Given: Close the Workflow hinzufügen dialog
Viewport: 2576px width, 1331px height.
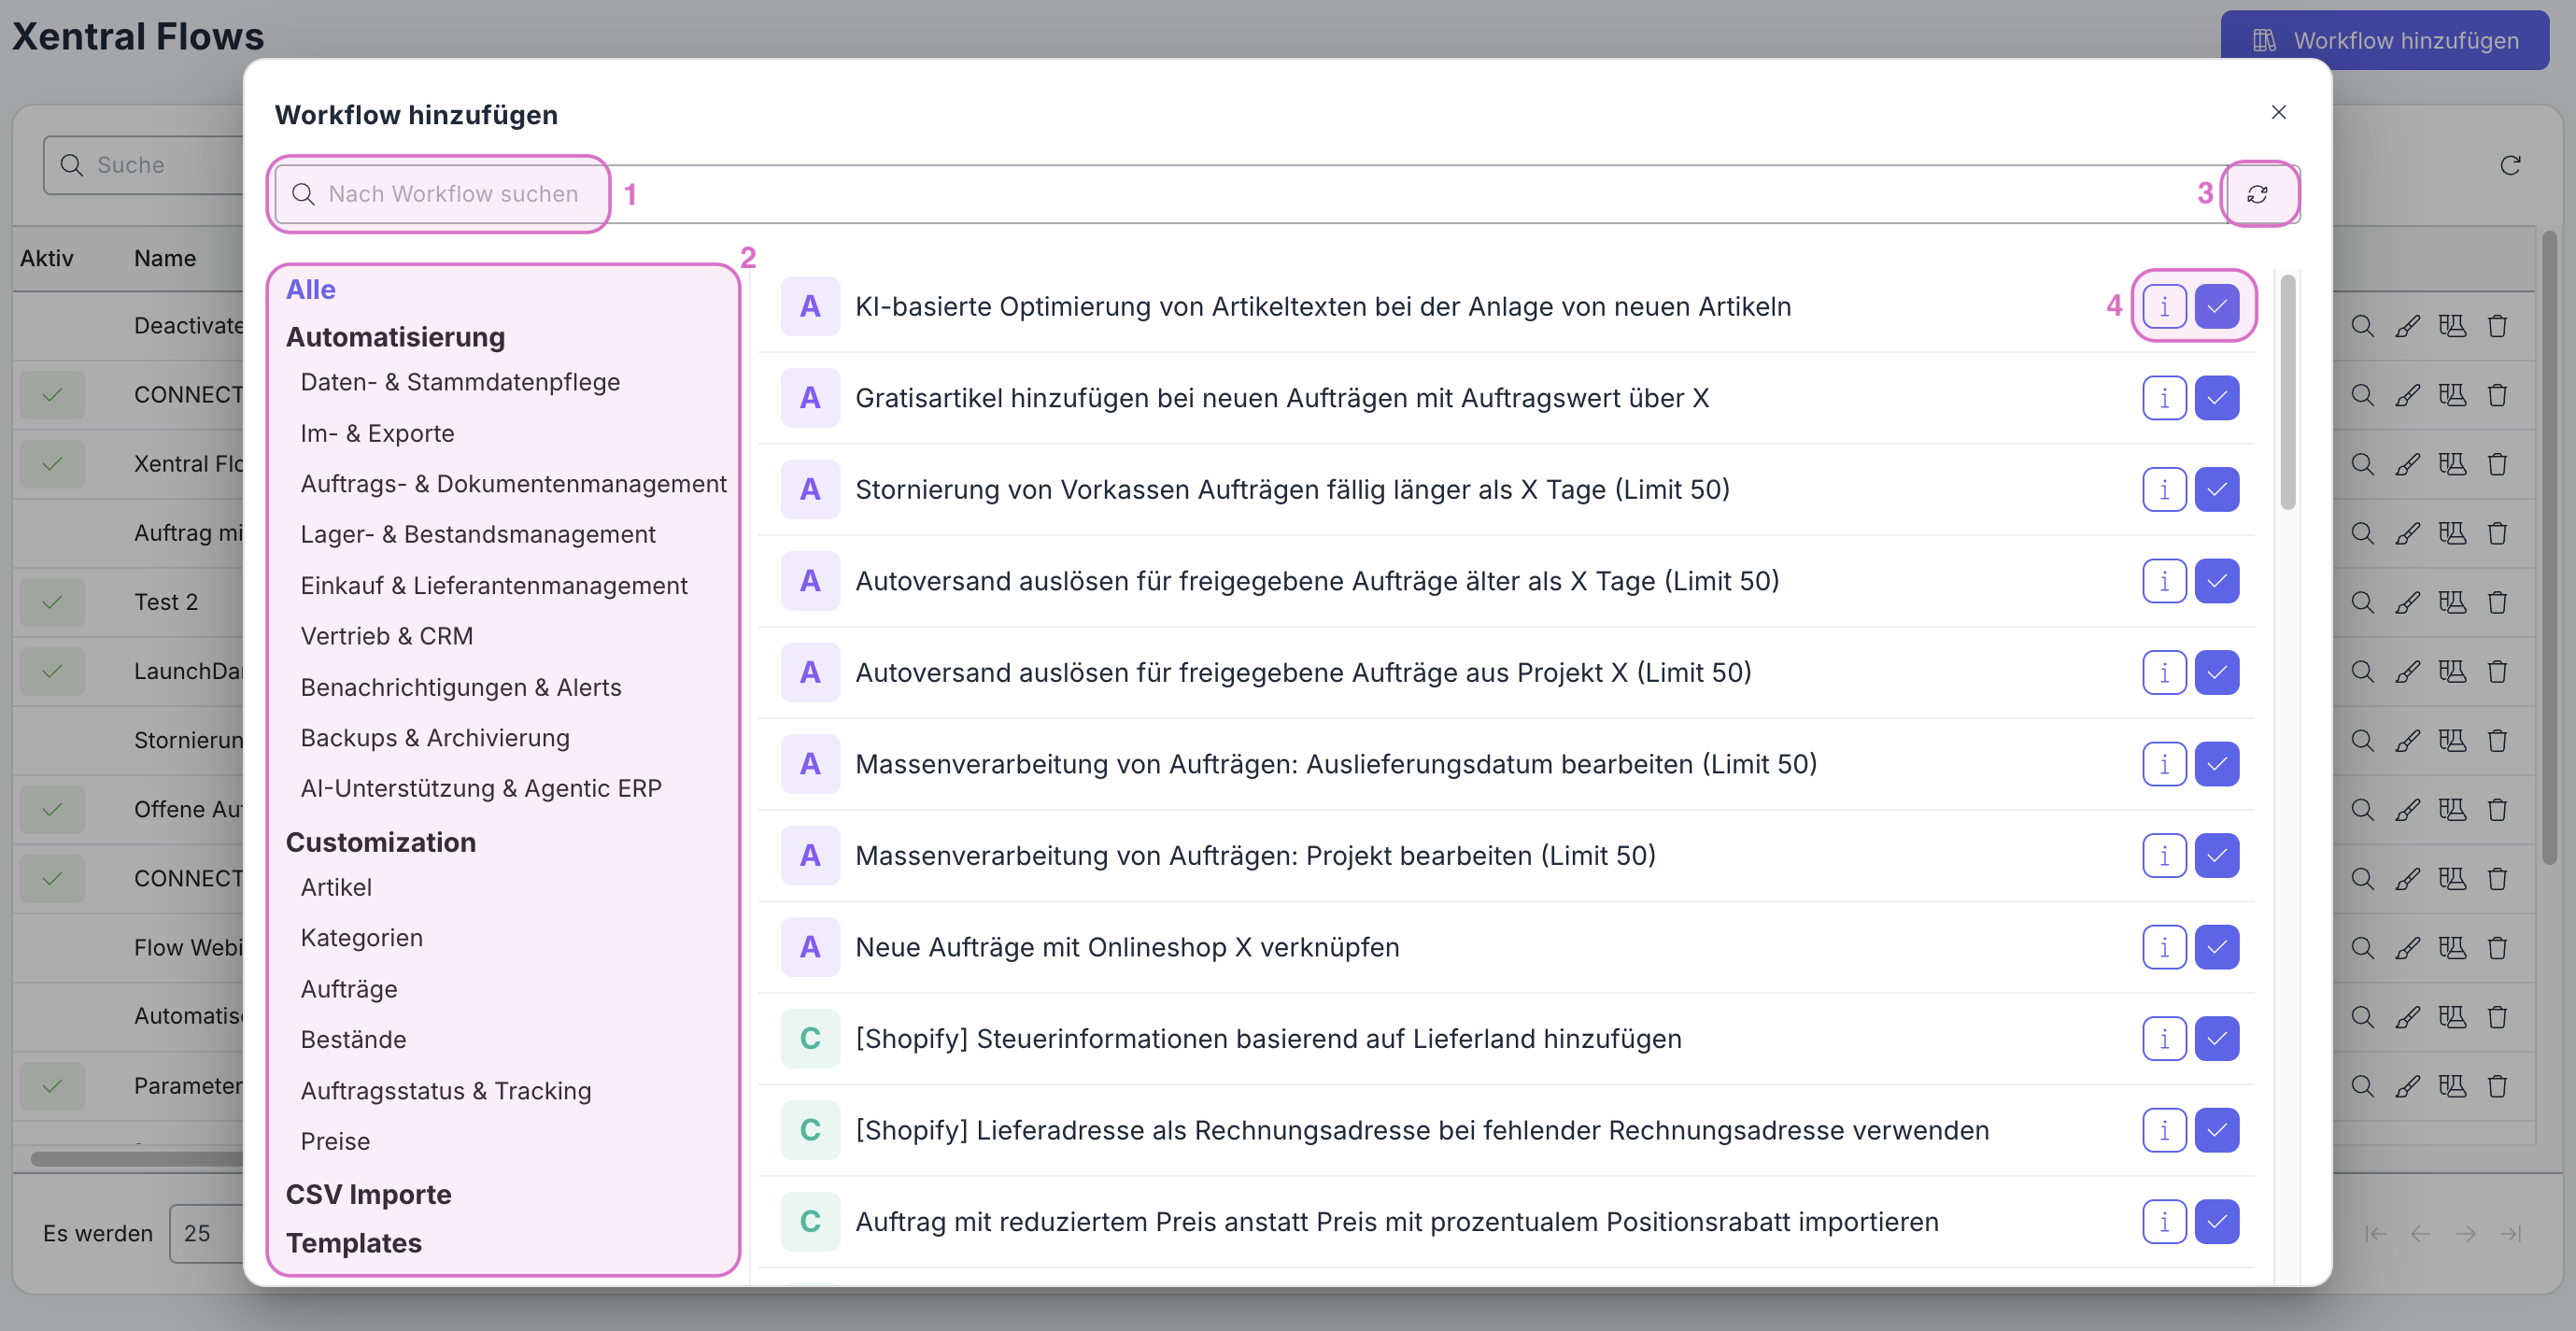Looking at the screenshot, I should (2278, 112).
